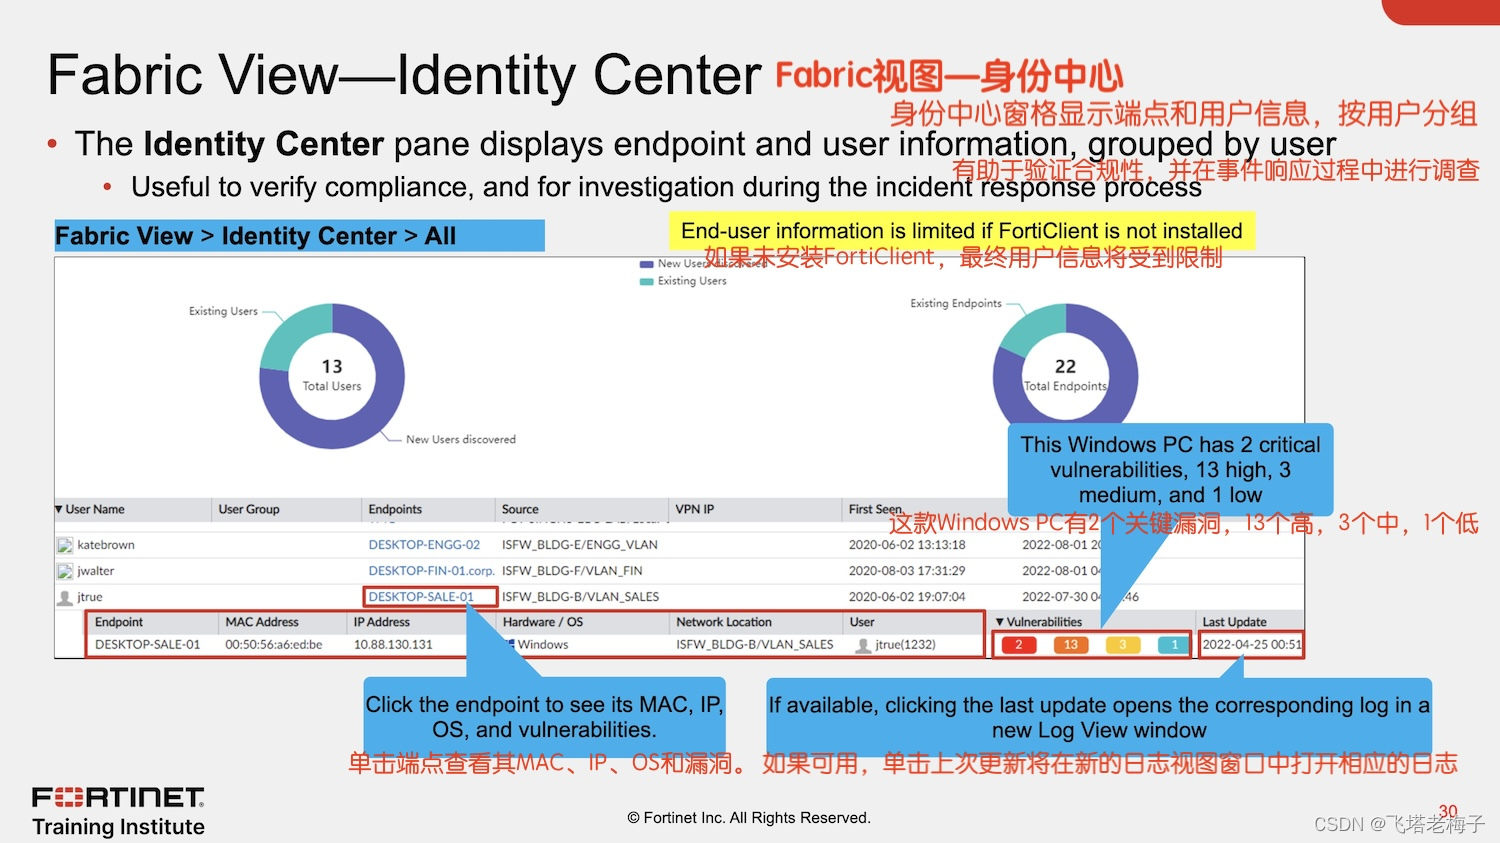The height and width of the screenshot is (843, 1500).
Task: Click the katebrown user avatar icon
Action: (65, 545)
